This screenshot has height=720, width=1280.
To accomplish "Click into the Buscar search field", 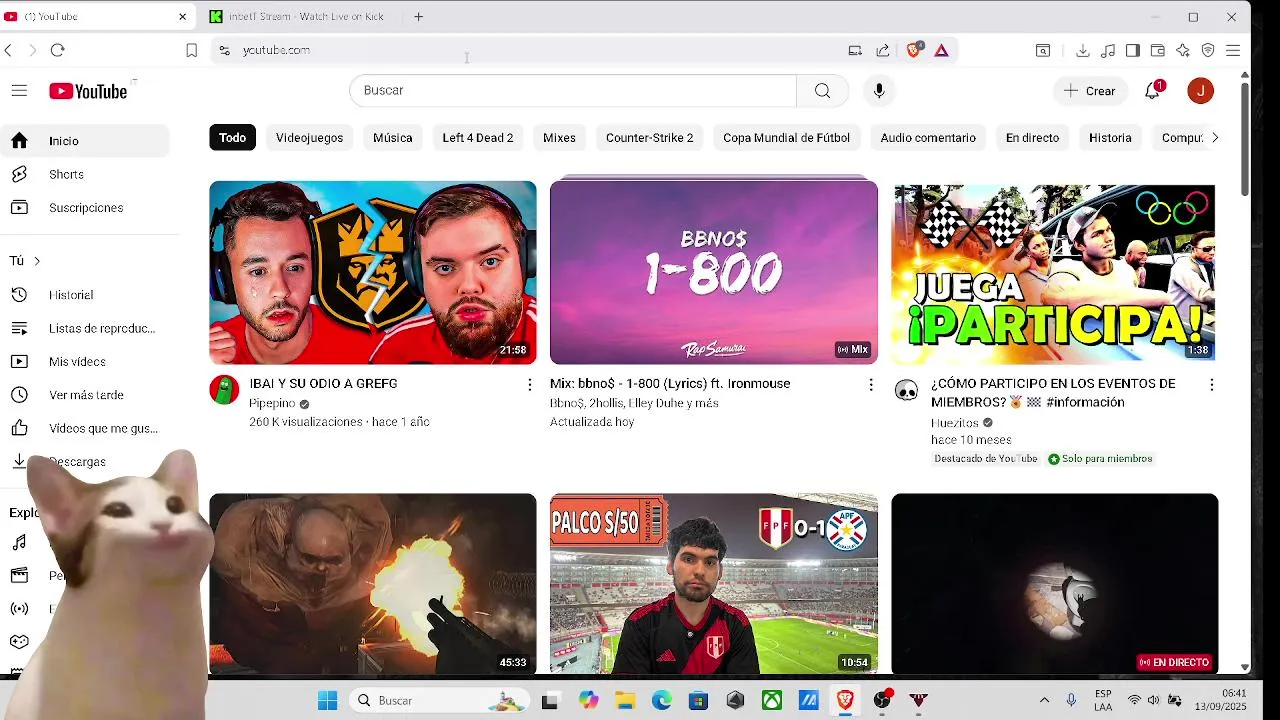I will 573,90.
